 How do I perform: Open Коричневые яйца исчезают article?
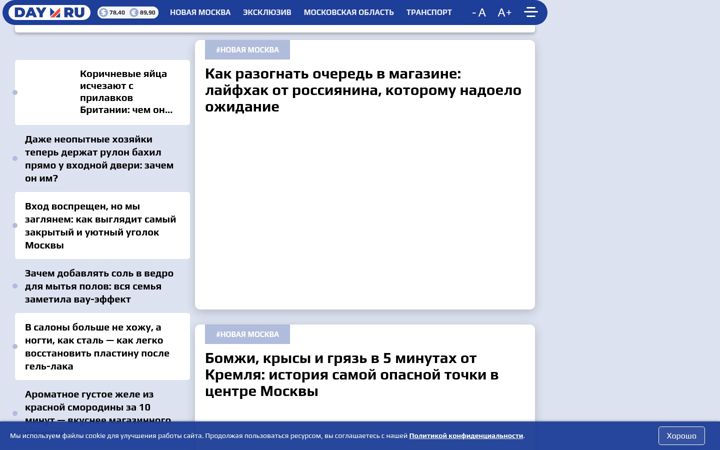(x=126, y=92)
